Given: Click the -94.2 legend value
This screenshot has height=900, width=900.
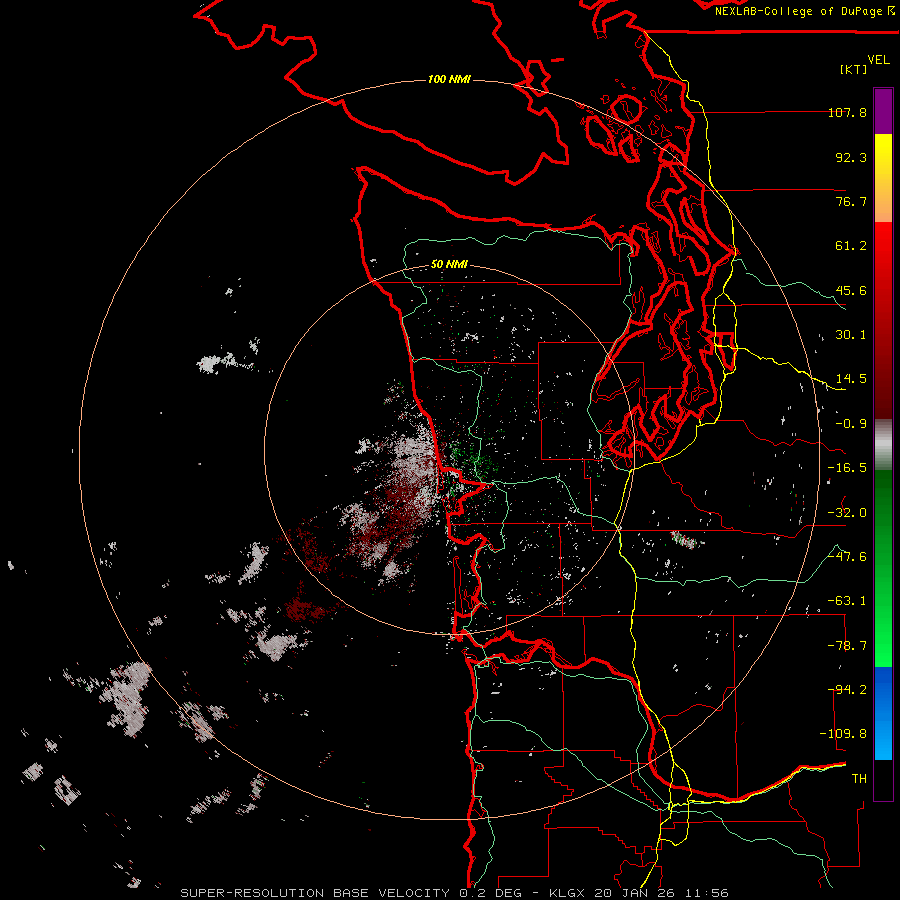Looking at the screenshot, I should 847,690.
